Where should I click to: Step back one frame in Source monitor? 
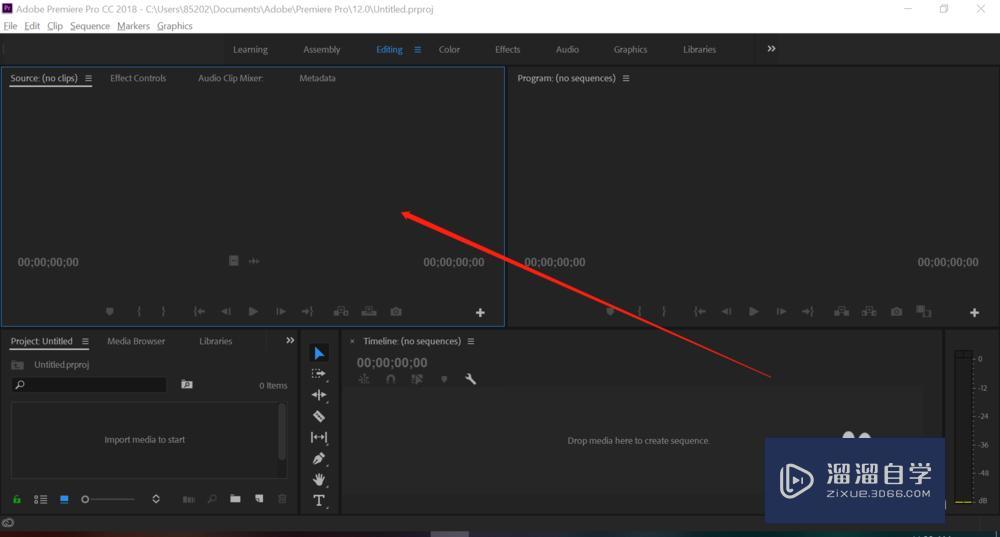[x=226, y=311]
